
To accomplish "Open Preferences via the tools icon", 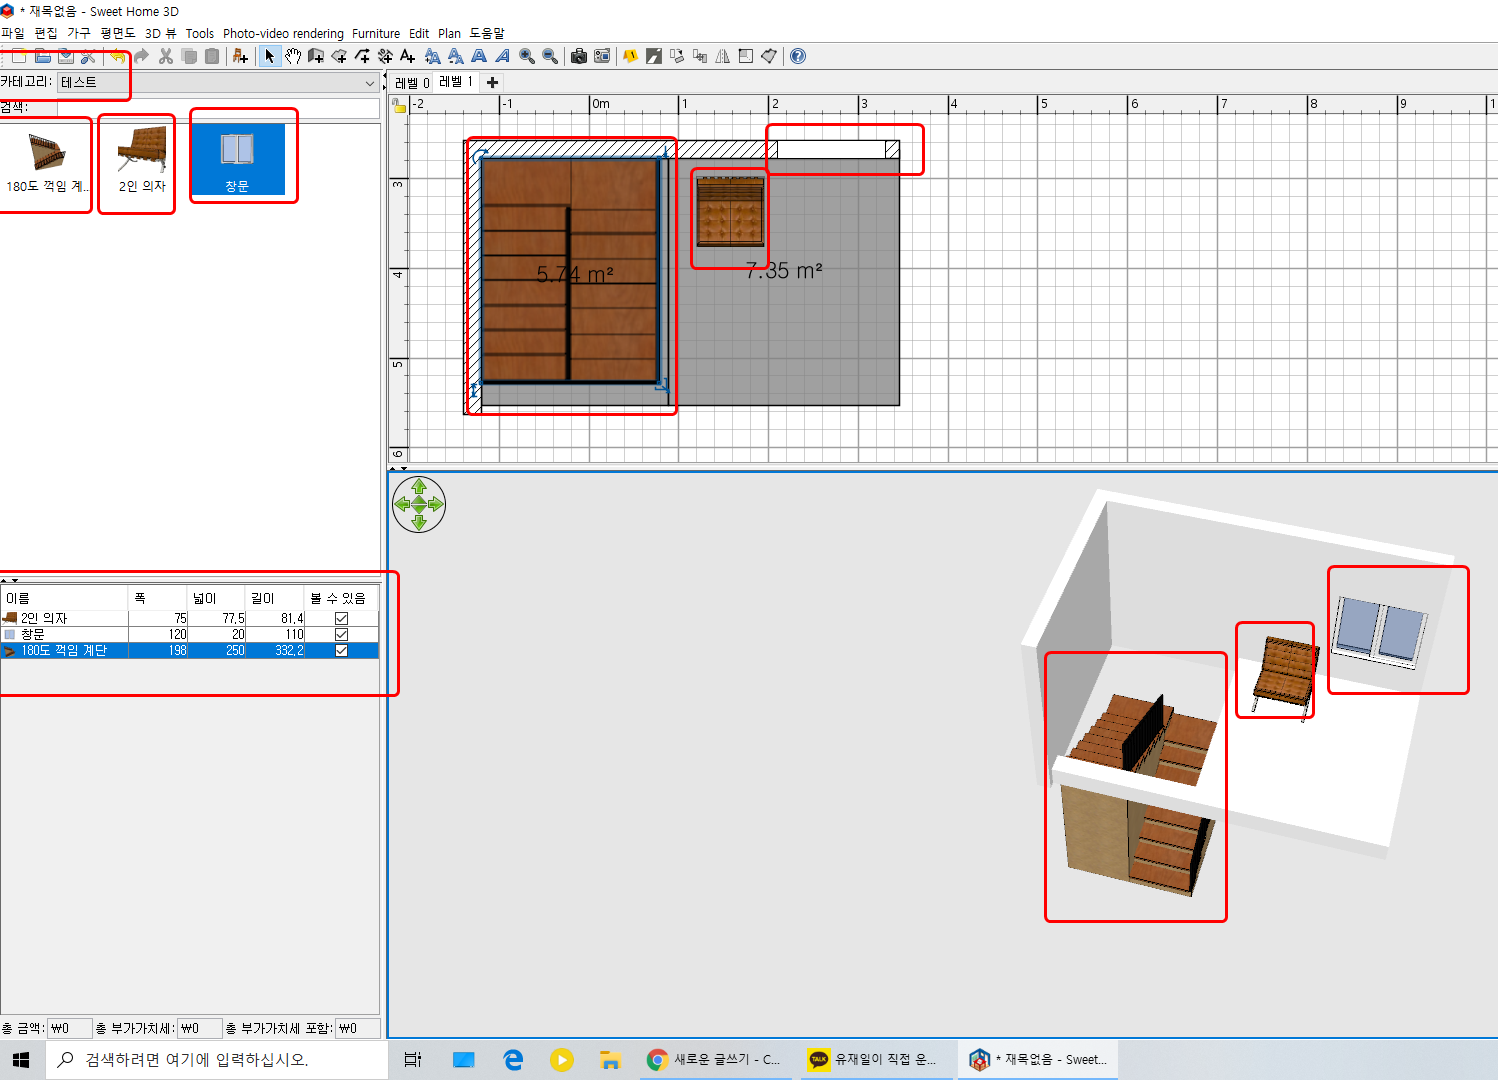I will coord(88,56).
